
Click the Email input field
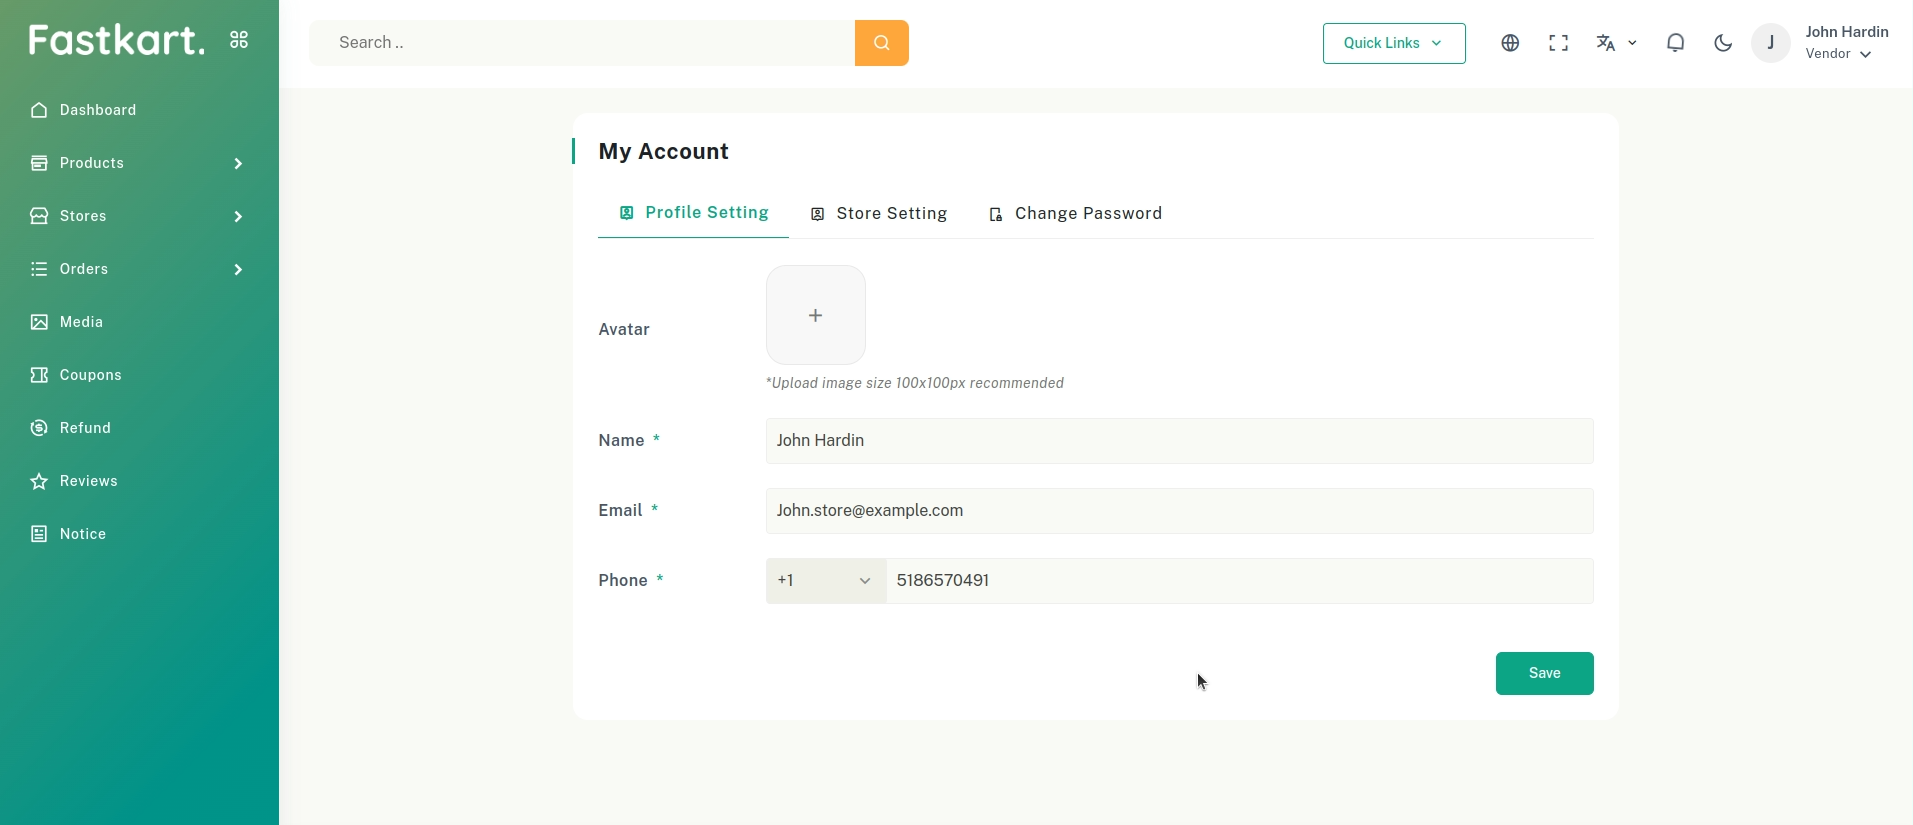[1178, 511]
